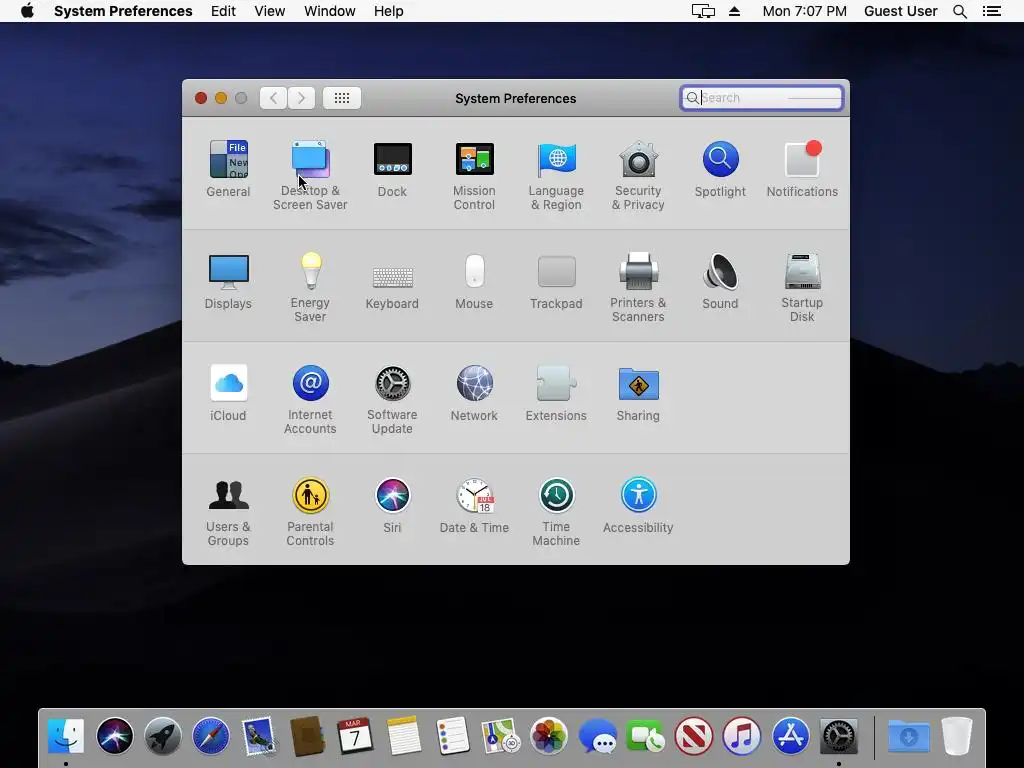
Task: Open Users & Groups pane
Action: 228,511
